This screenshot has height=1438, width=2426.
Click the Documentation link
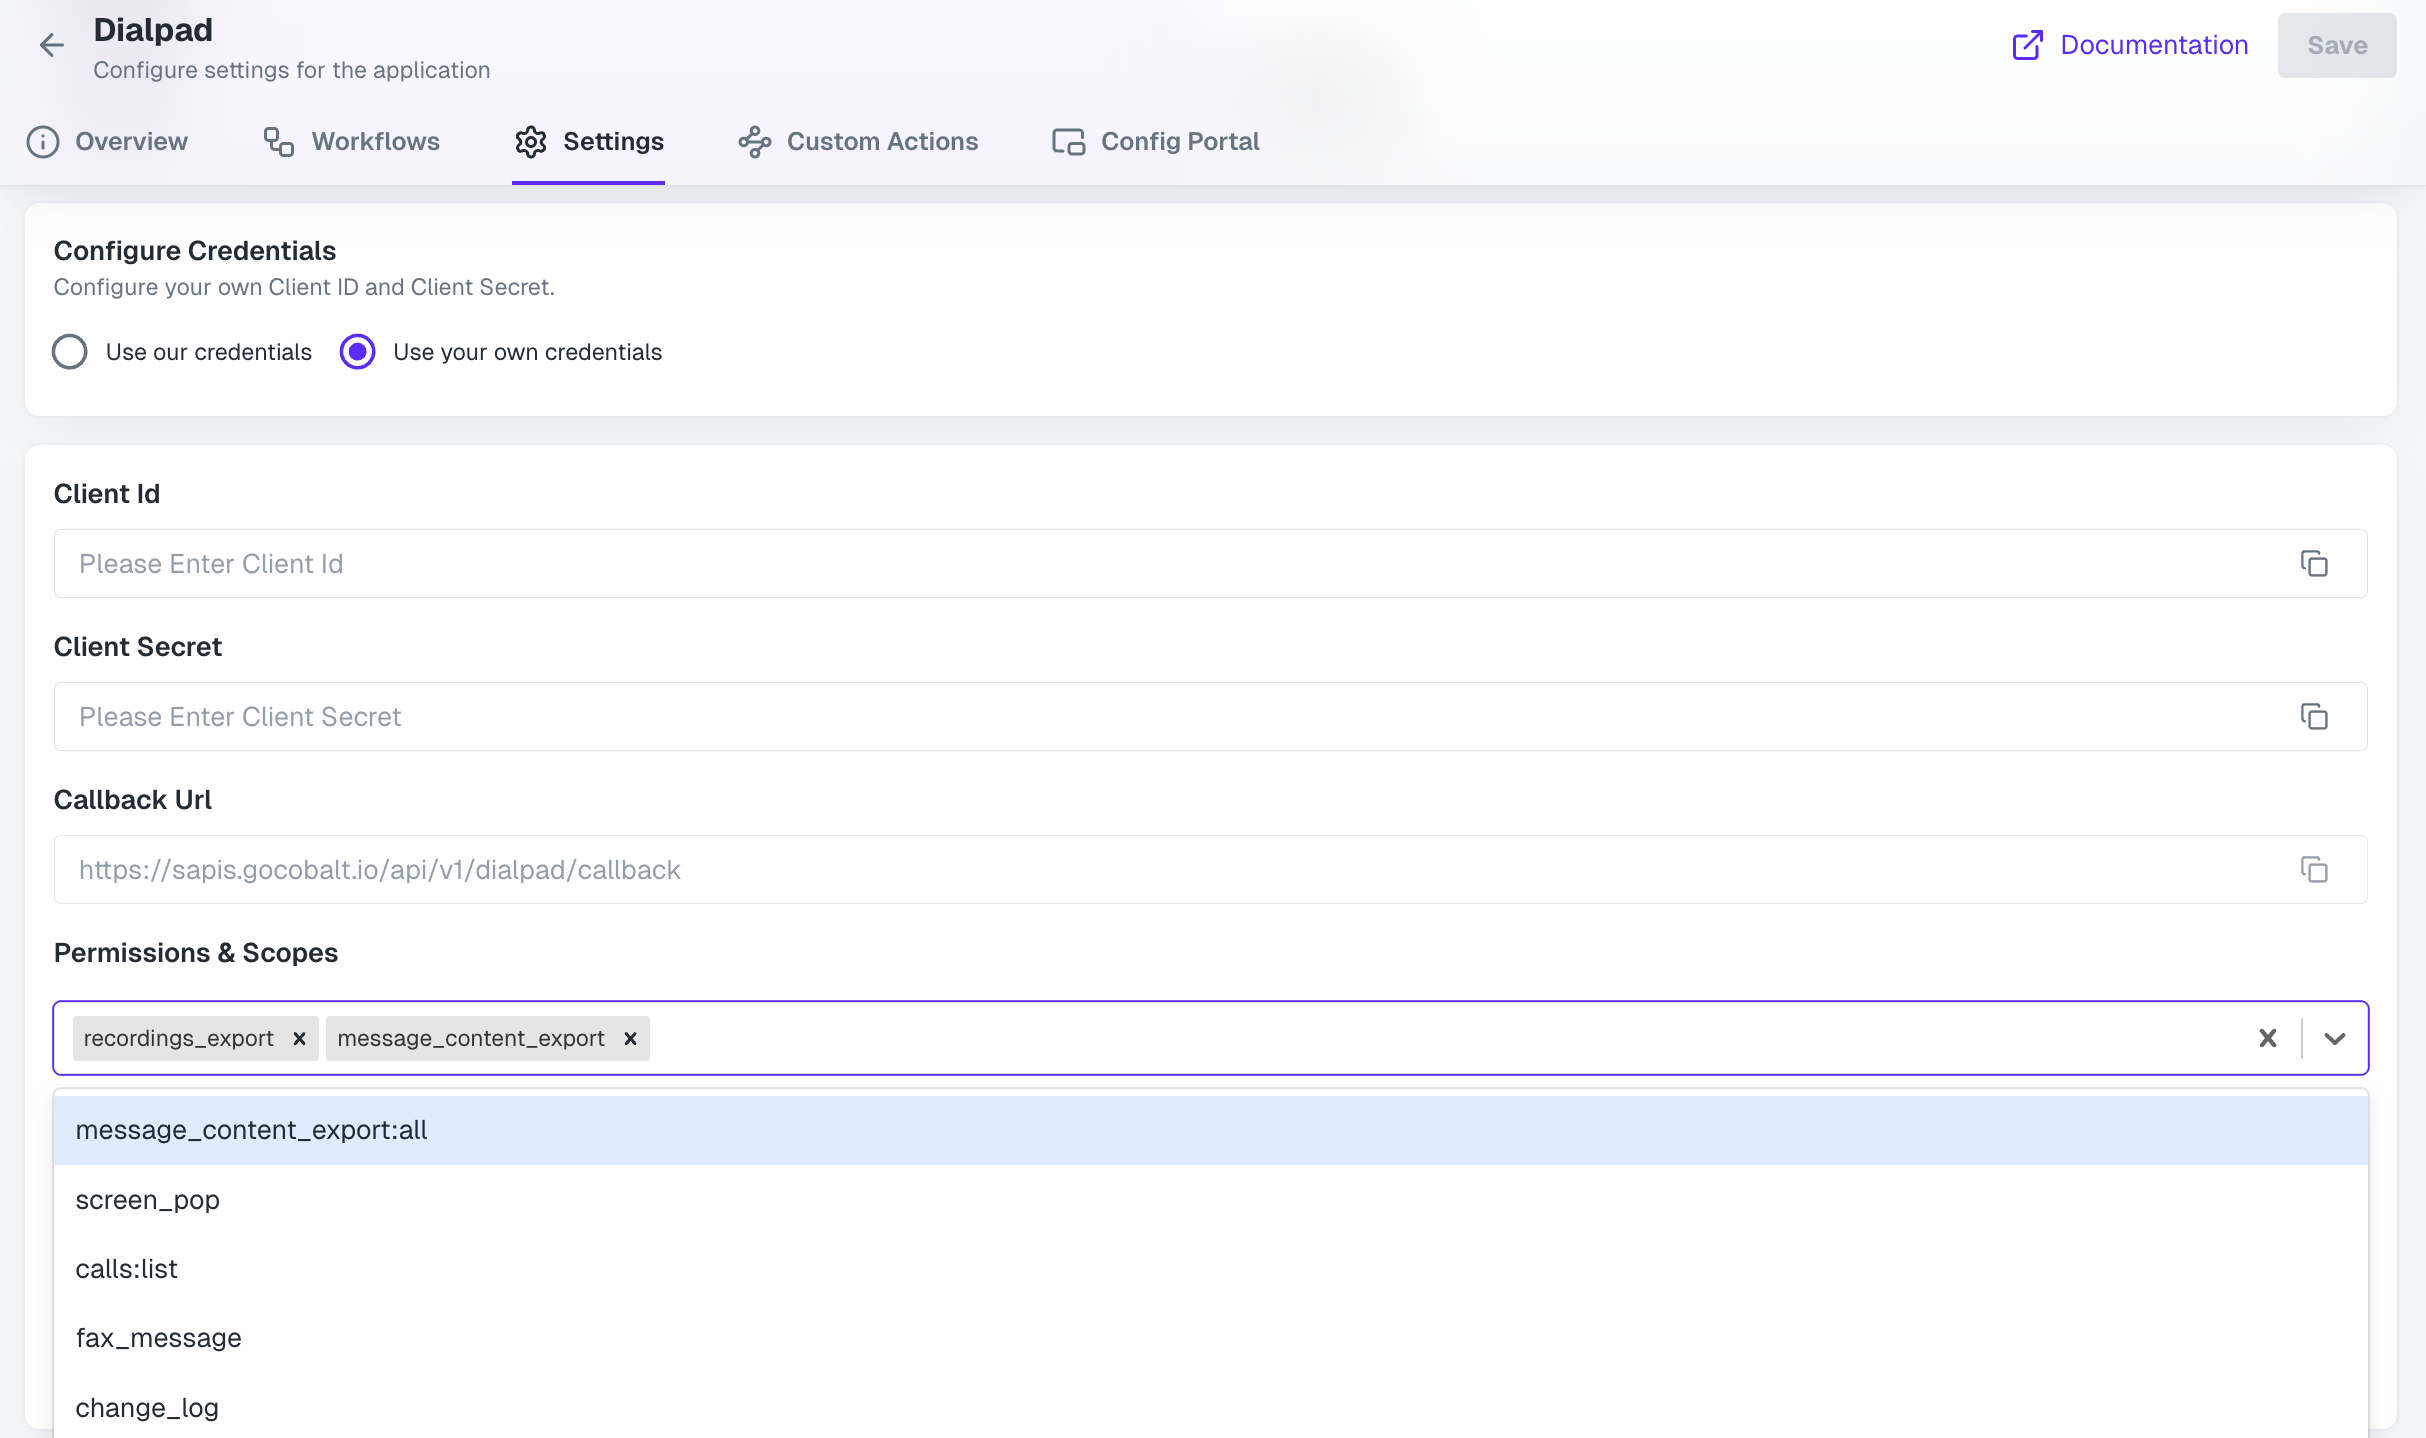(x=2154, y=45)
